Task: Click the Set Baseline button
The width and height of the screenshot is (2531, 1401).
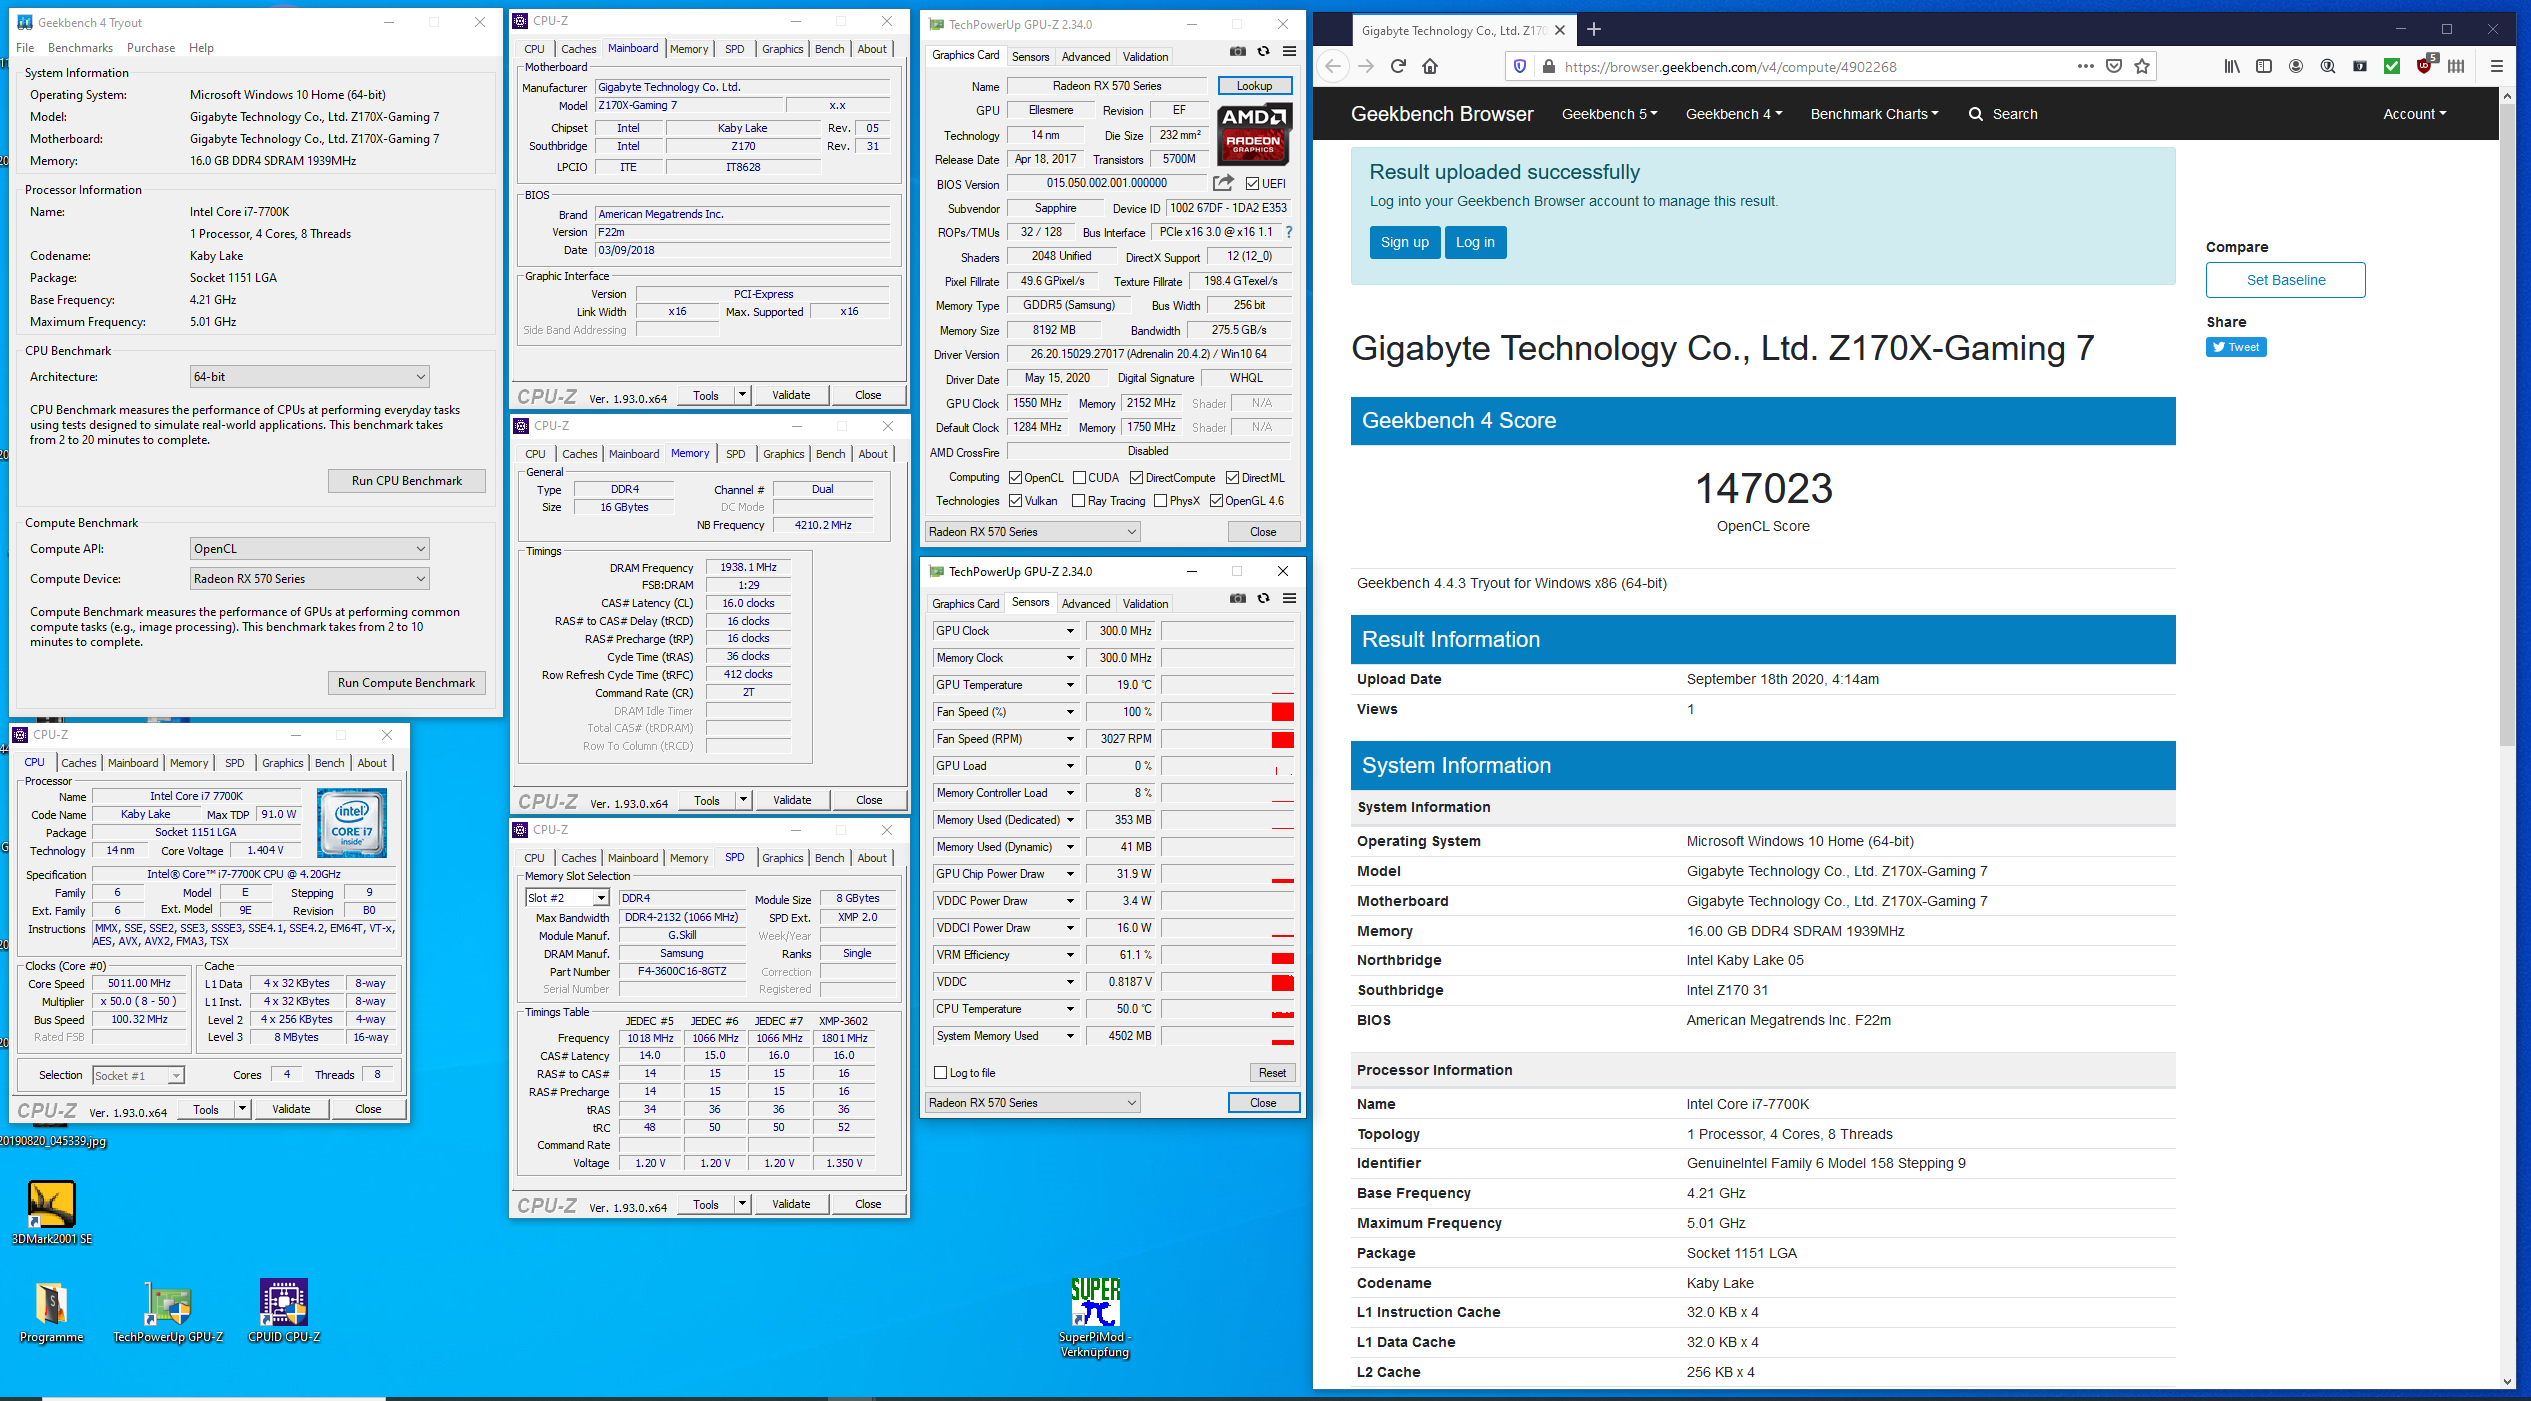Action: [2285, 280]
